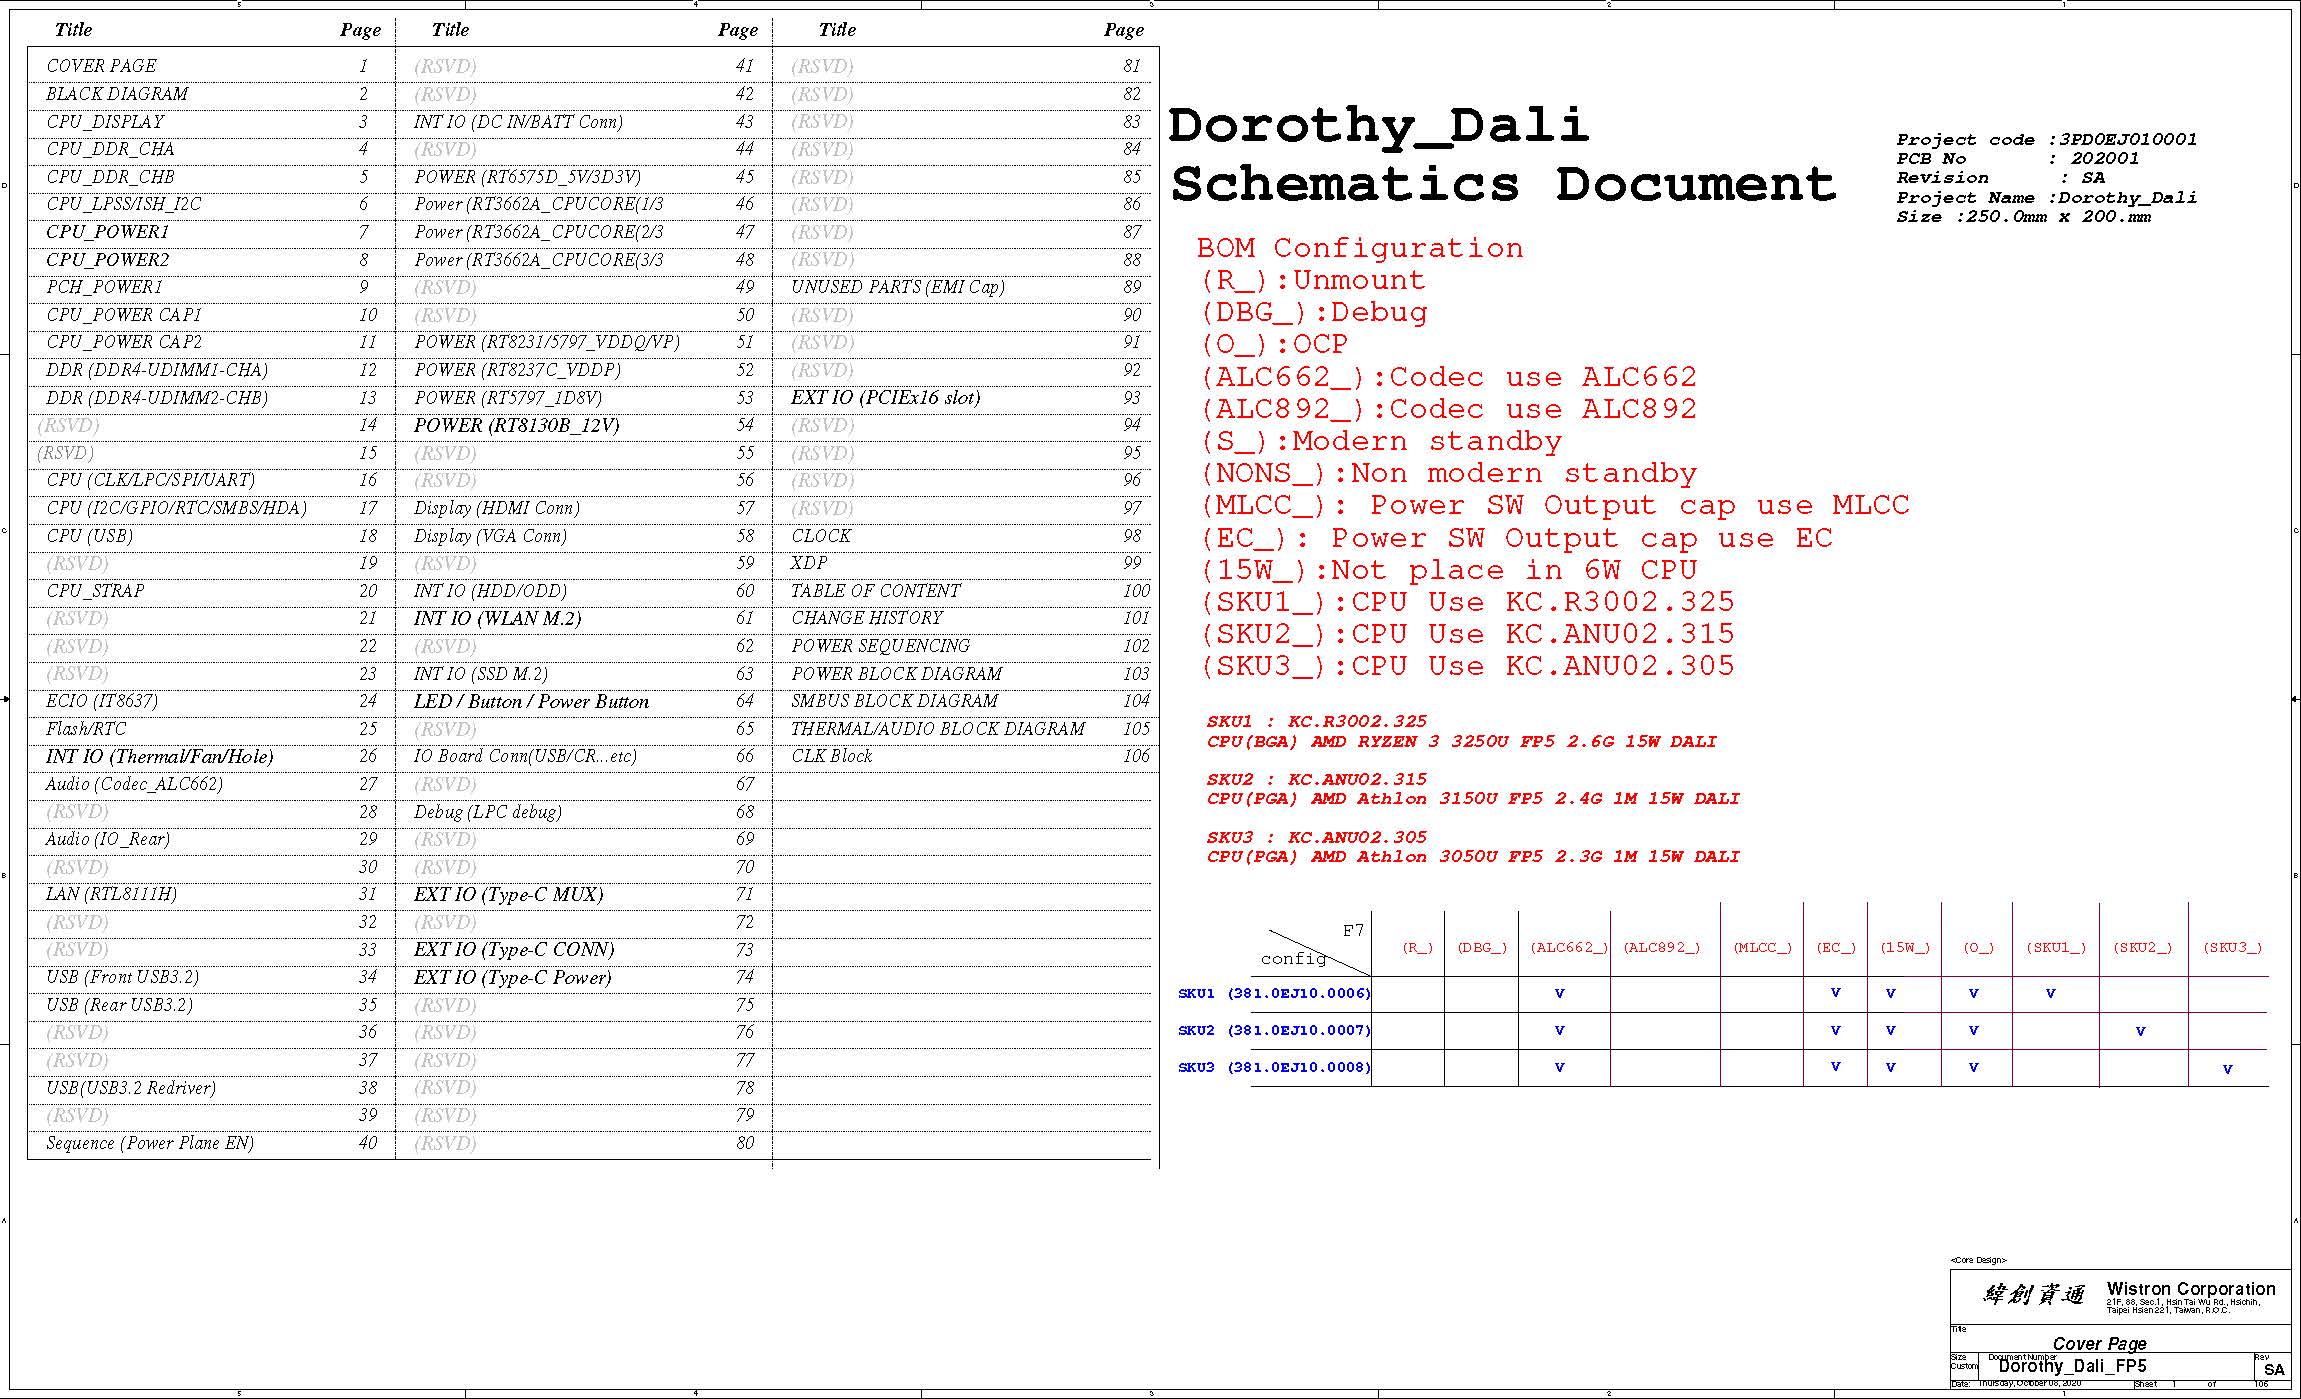Click POWER BLOCK DIAGRAM row
2301x1399 pixels.
point(897,674)
